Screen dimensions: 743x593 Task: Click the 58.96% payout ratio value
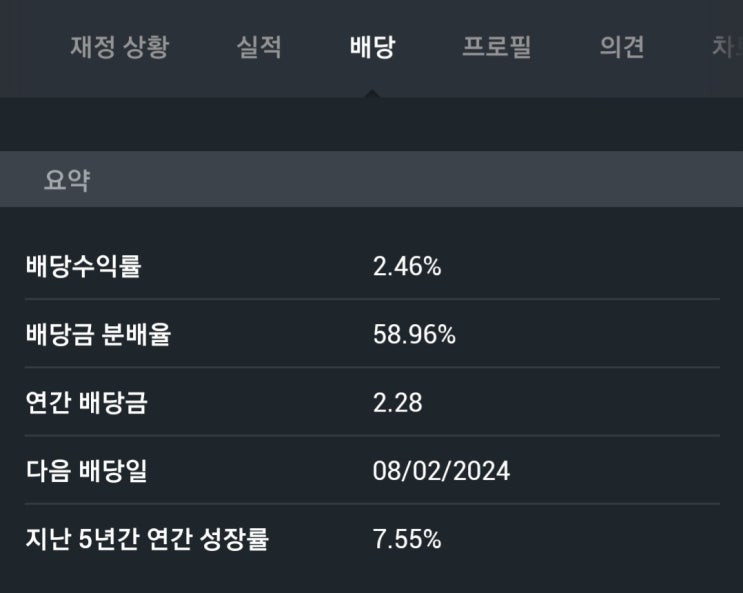[414, 335]
